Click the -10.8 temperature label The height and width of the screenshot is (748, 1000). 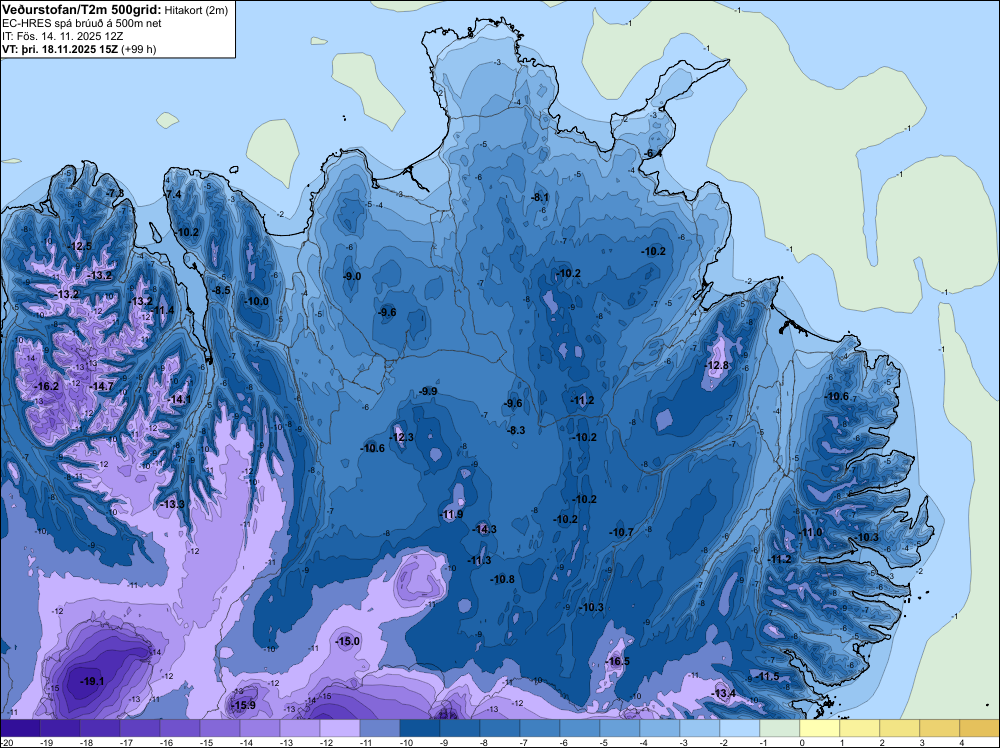502,579
